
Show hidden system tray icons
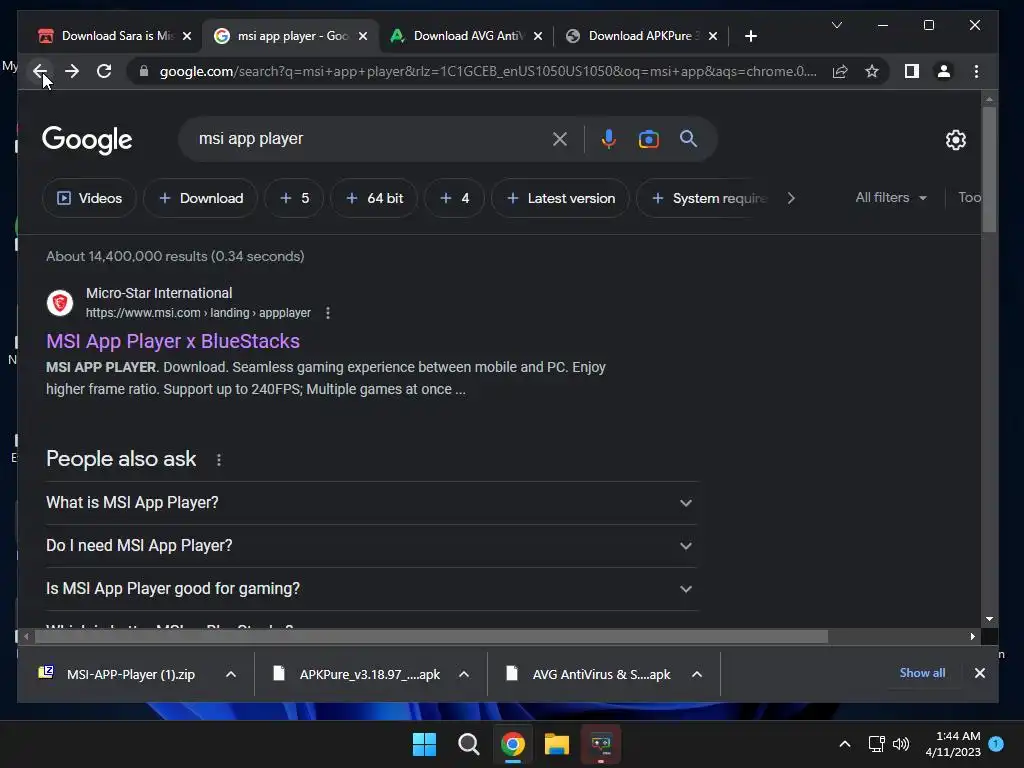[844, 744]
